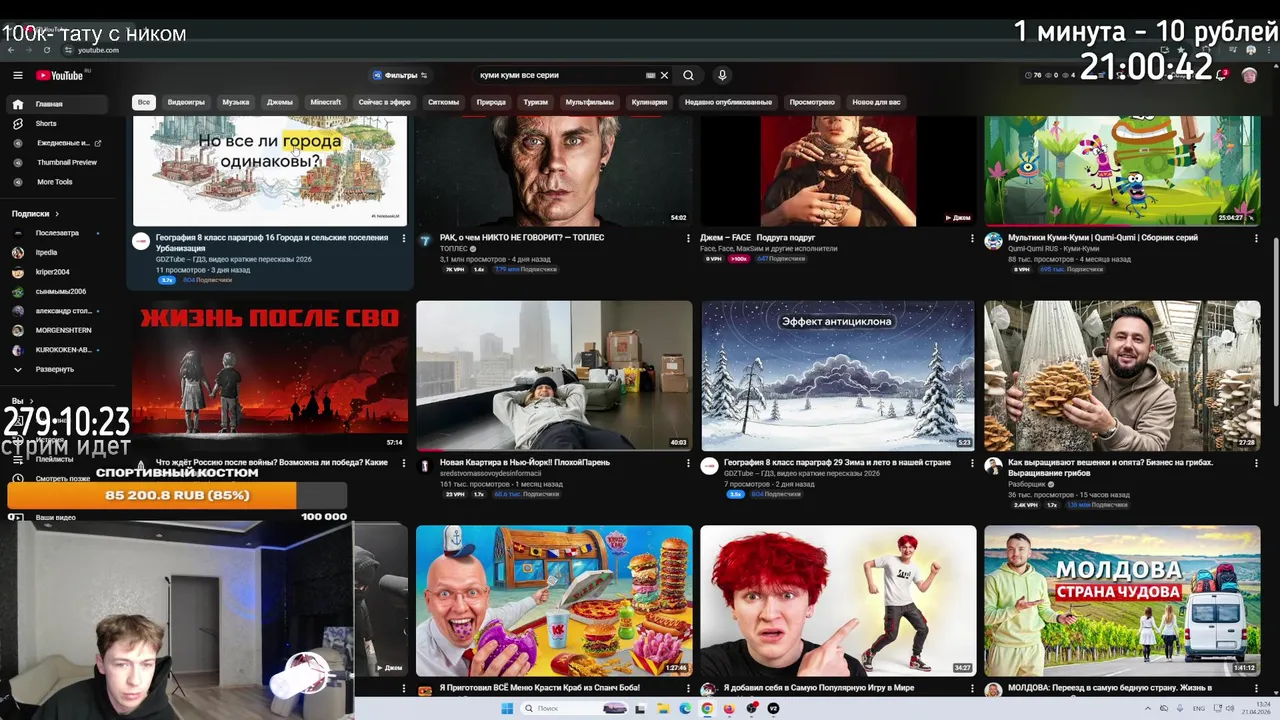Screen dimensions: 1280x720
Task: Start voice search with microphone
Action: click(722, 75)
